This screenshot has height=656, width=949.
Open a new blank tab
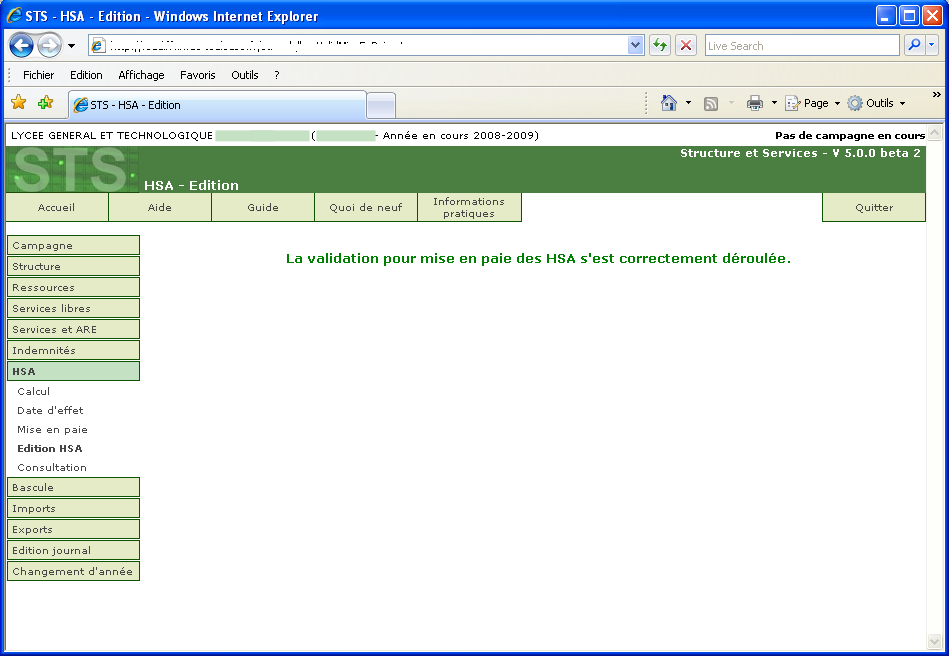(381, 106)
